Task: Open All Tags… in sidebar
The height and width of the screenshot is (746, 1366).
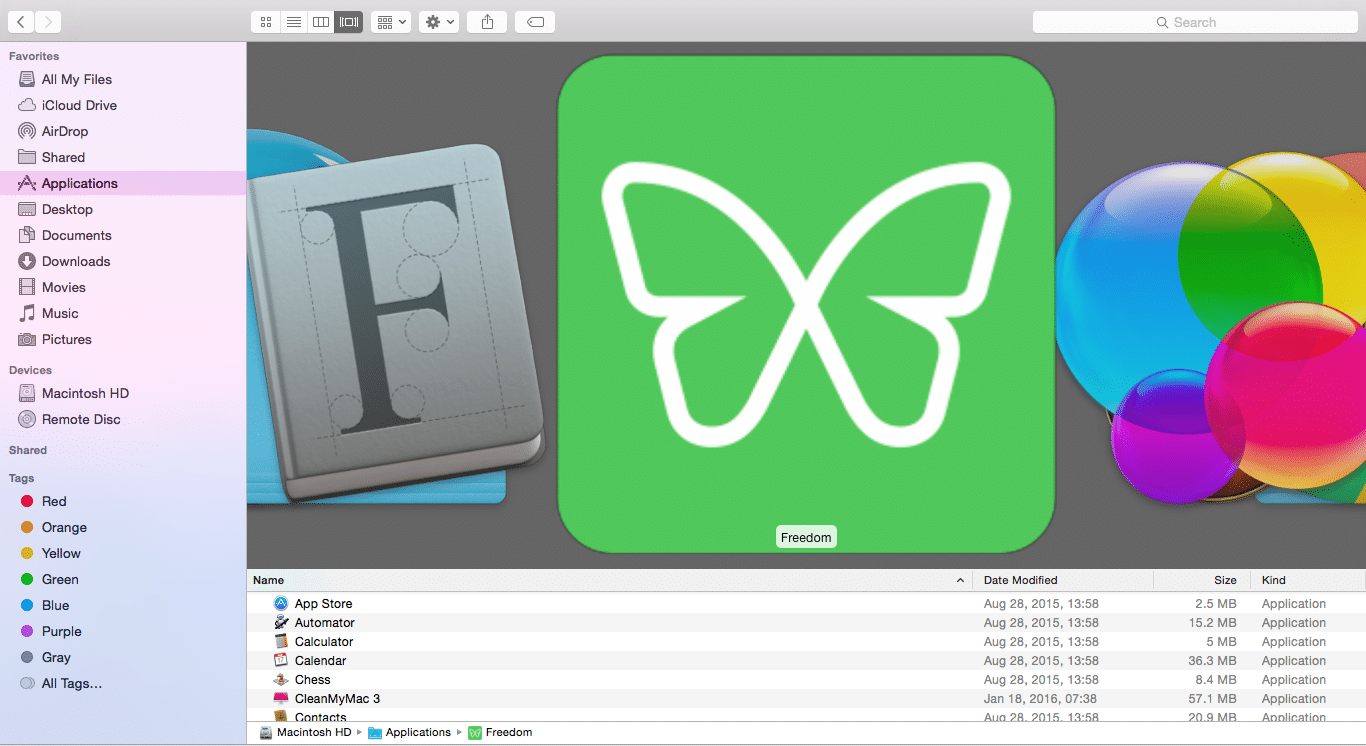Action: (x=123, y=683)
